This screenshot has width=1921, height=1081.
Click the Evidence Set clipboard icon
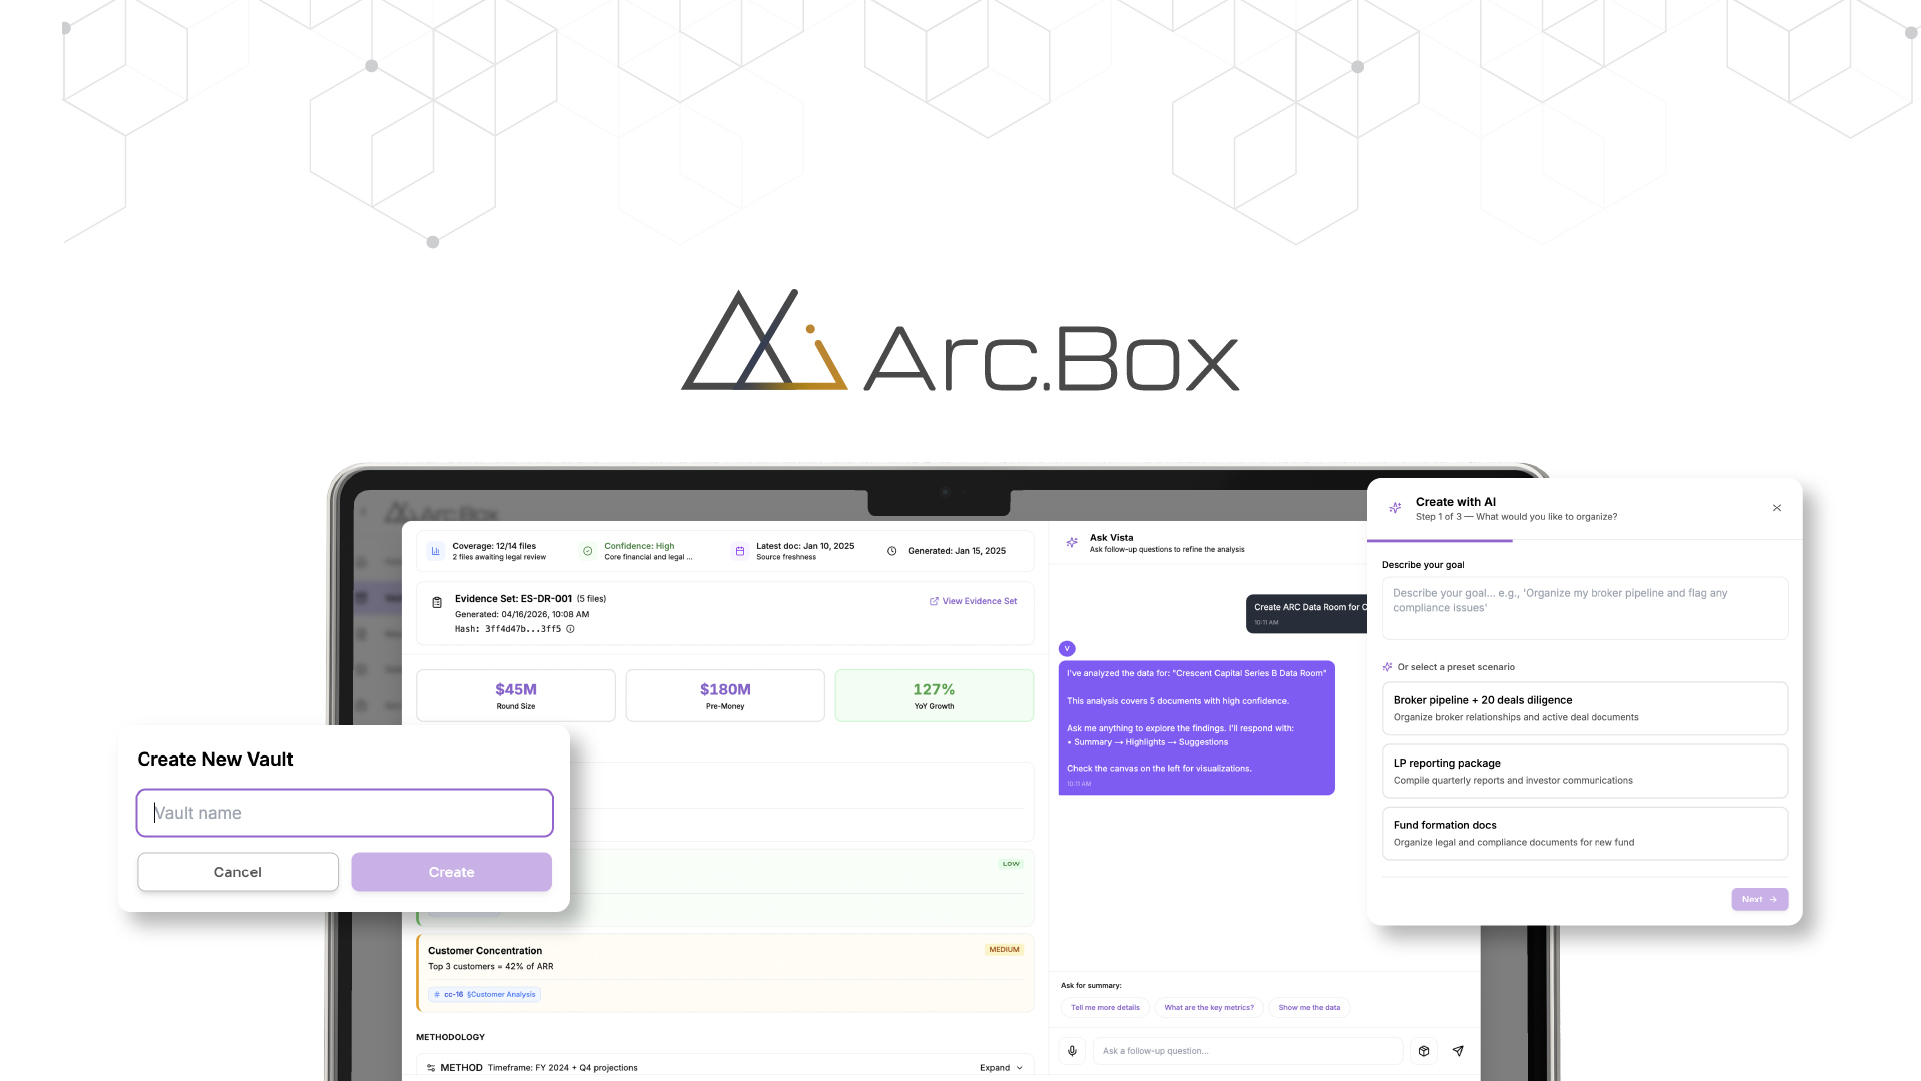437,602
